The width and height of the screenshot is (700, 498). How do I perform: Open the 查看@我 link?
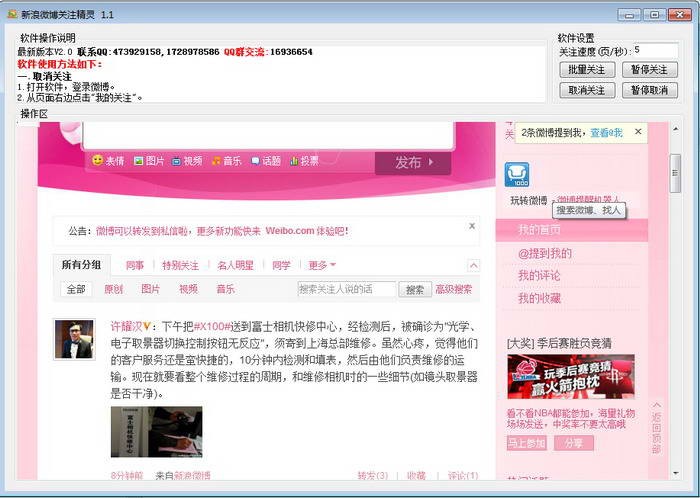pyautogui.click(x=606, y=133)
